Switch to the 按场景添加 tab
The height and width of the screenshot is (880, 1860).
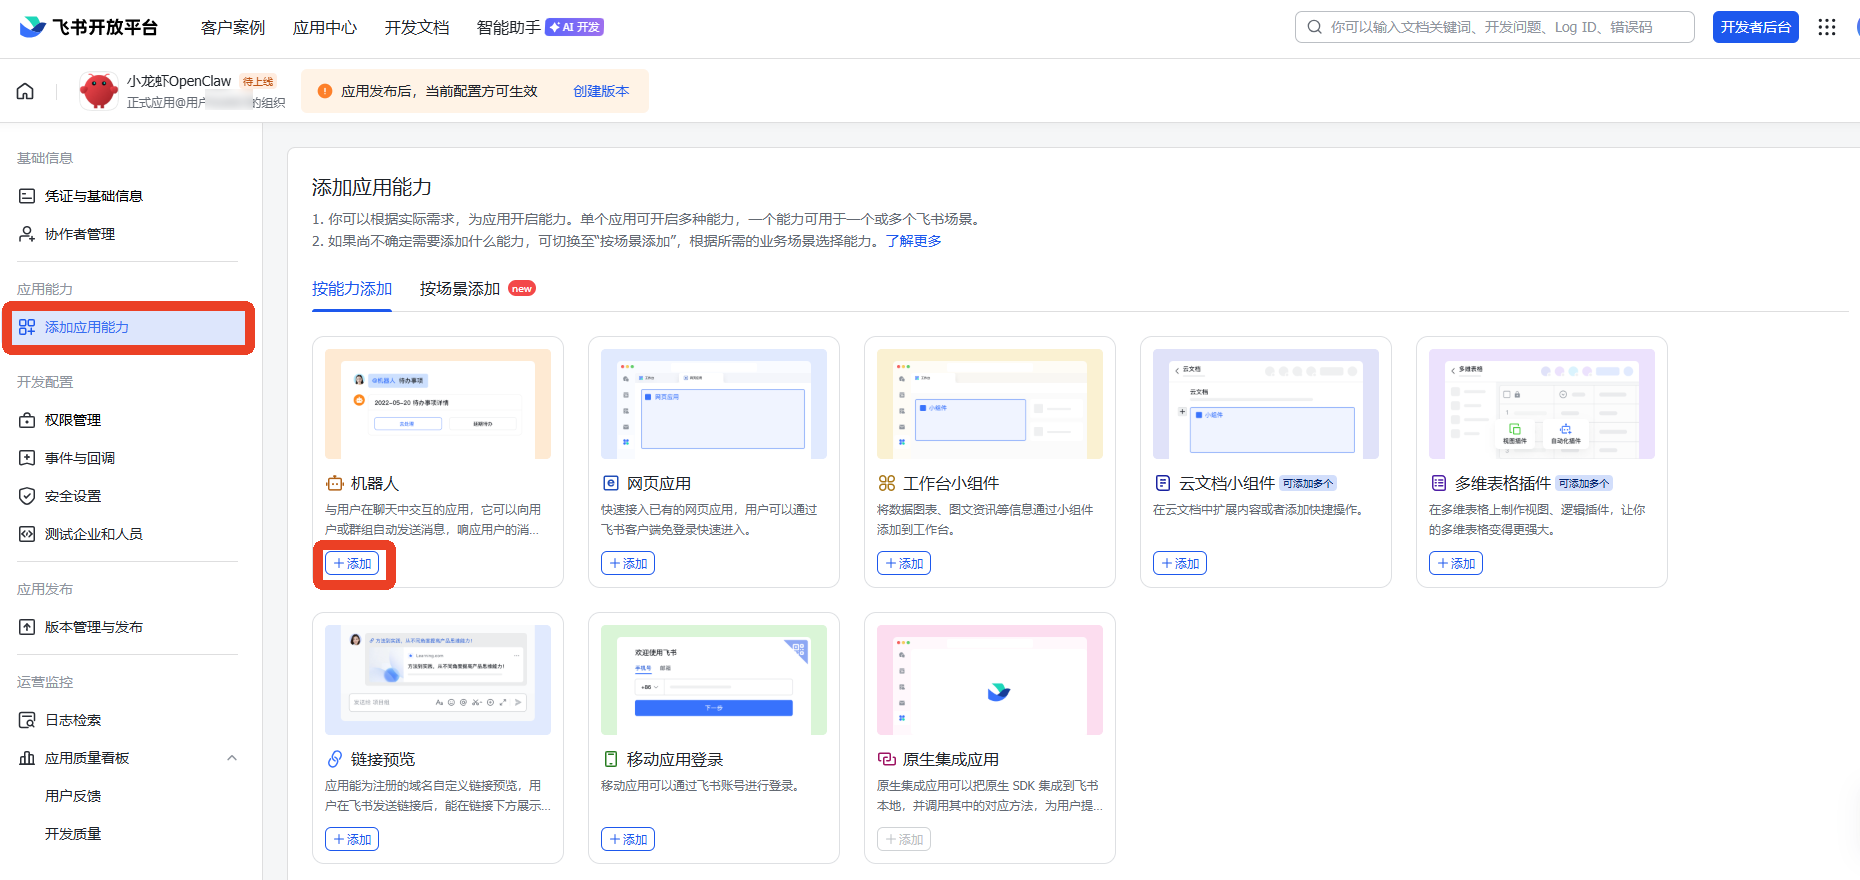click(x=460, y=289)
